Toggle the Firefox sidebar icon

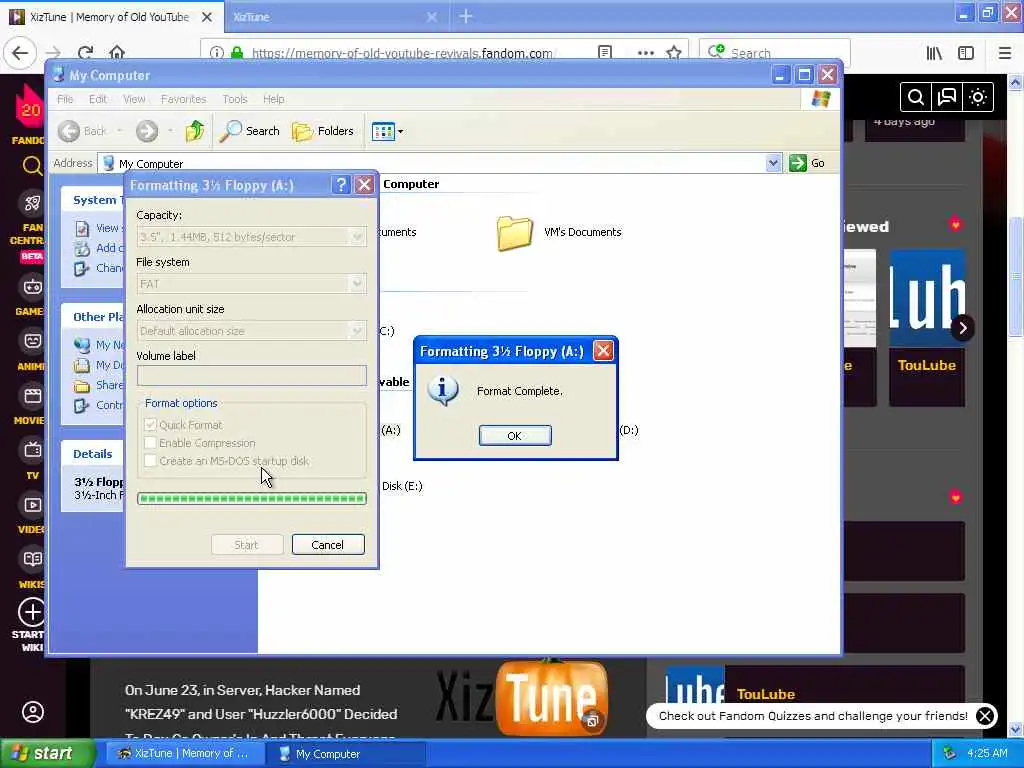[966, 53]
